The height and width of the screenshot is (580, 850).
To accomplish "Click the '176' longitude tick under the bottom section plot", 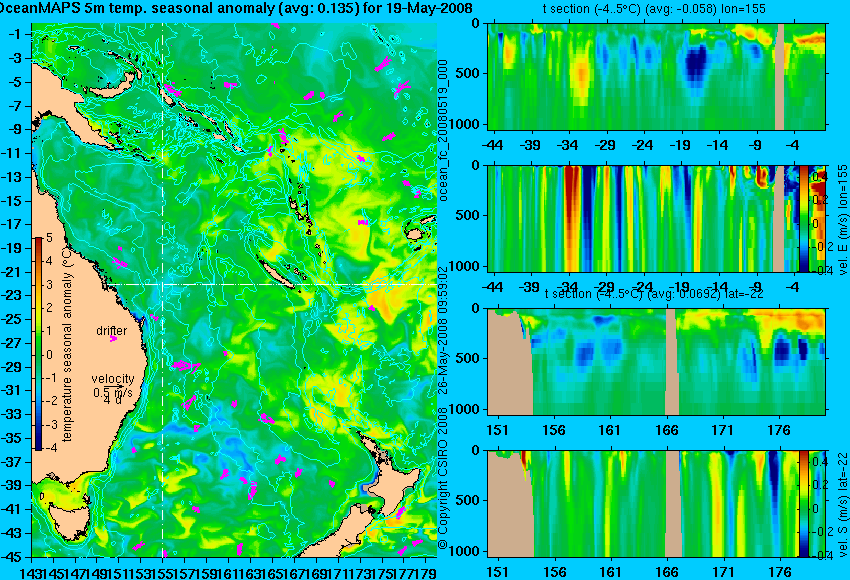I will click(780, 572).
